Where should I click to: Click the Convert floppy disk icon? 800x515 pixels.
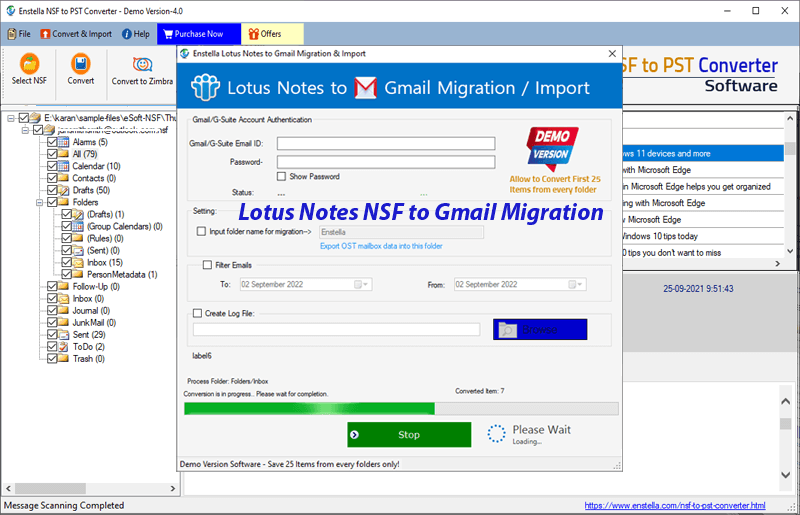81,64
